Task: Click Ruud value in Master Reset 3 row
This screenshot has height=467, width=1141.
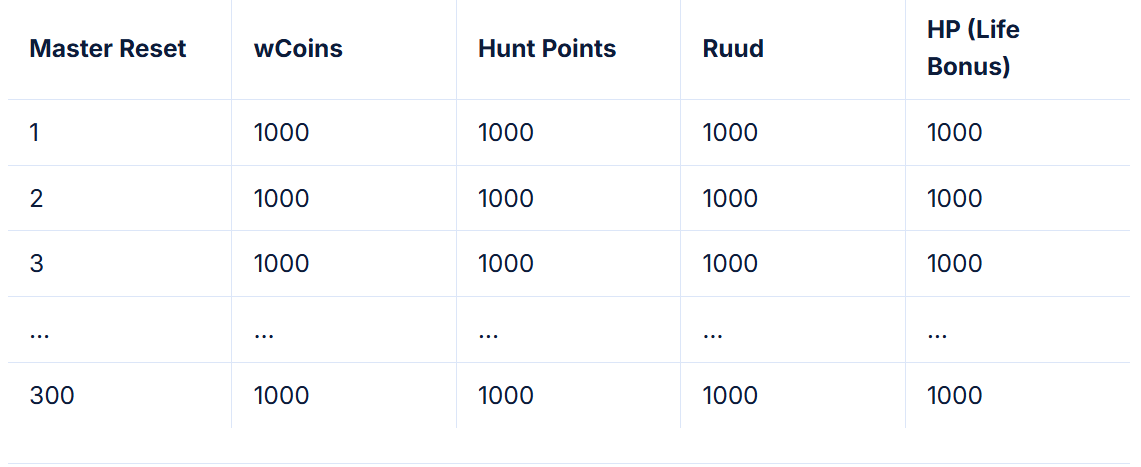Action: click(x=730, y=264)
